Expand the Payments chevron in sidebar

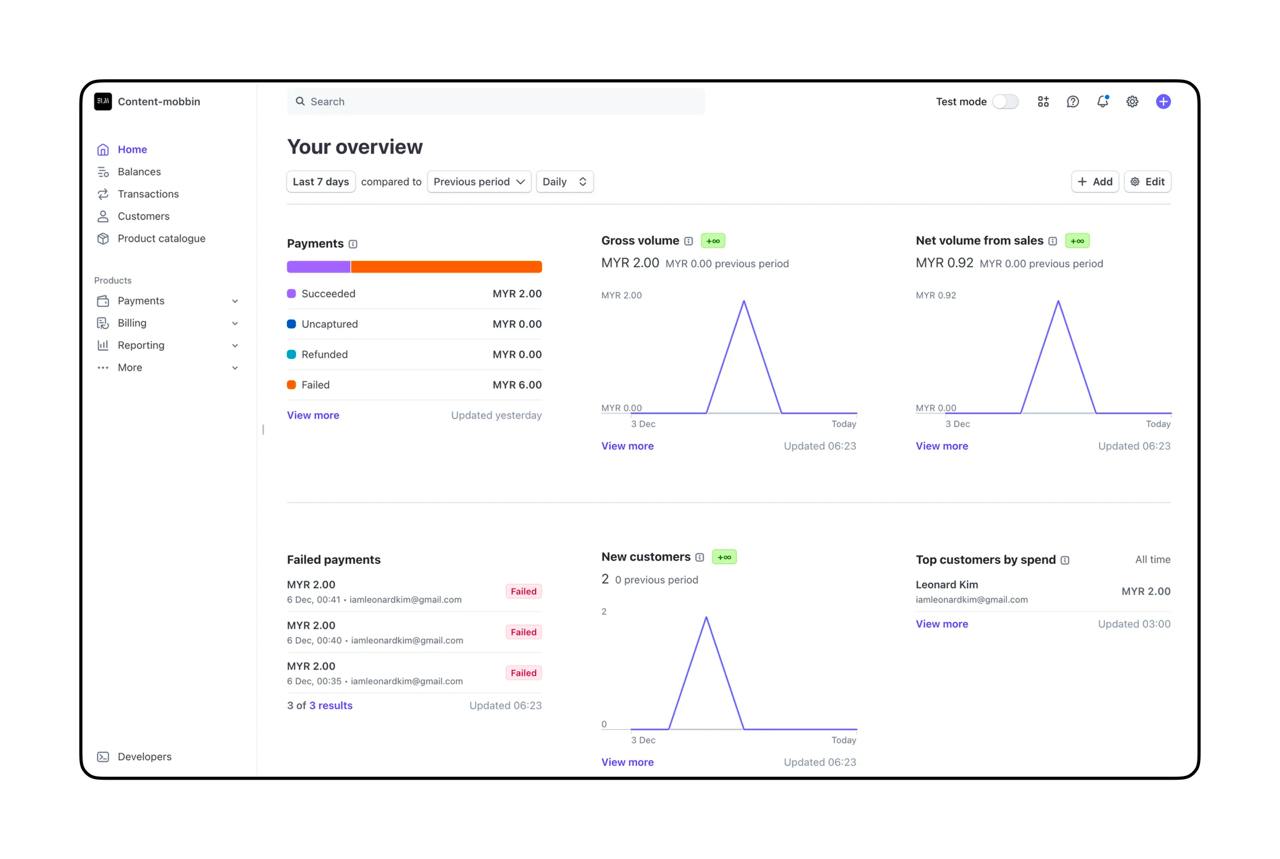coord(235,301)
